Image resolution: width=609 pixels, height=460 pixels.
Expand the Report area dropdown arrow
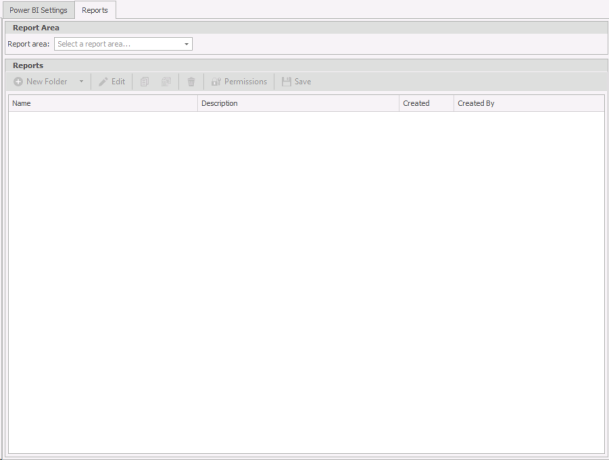tap(186, 44)
